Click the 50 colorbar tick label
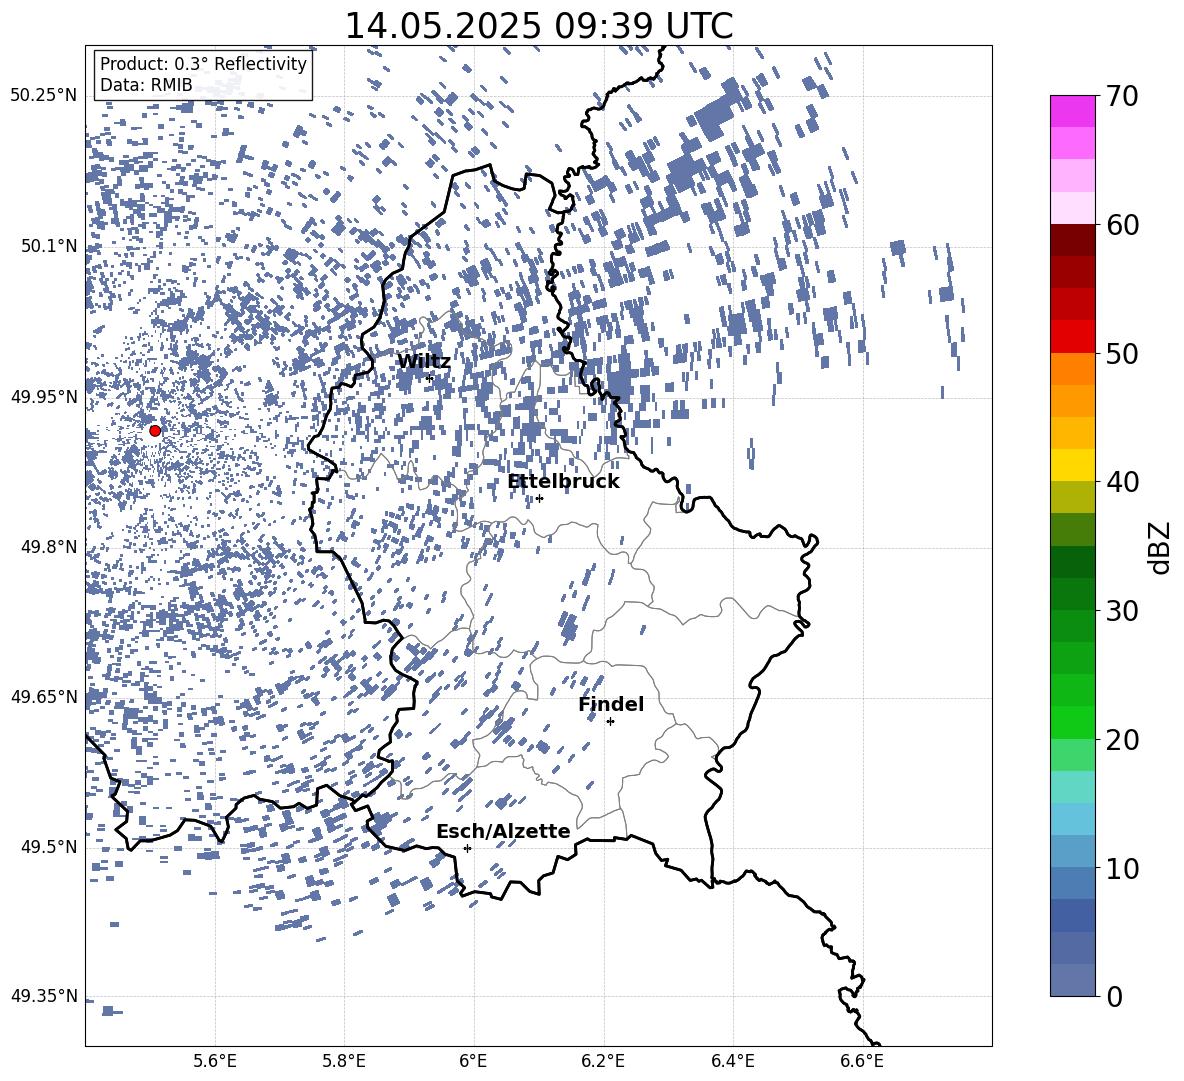 1122,353
